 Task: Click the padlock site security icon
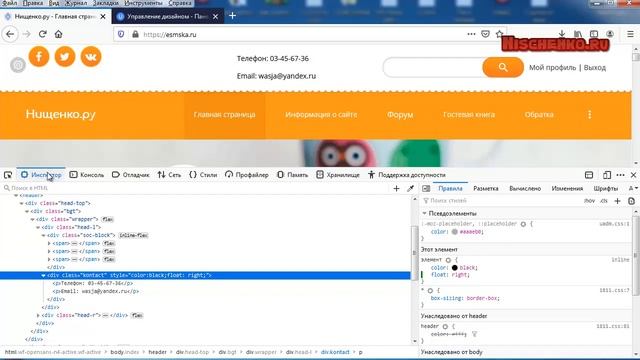tap(136, 34)
